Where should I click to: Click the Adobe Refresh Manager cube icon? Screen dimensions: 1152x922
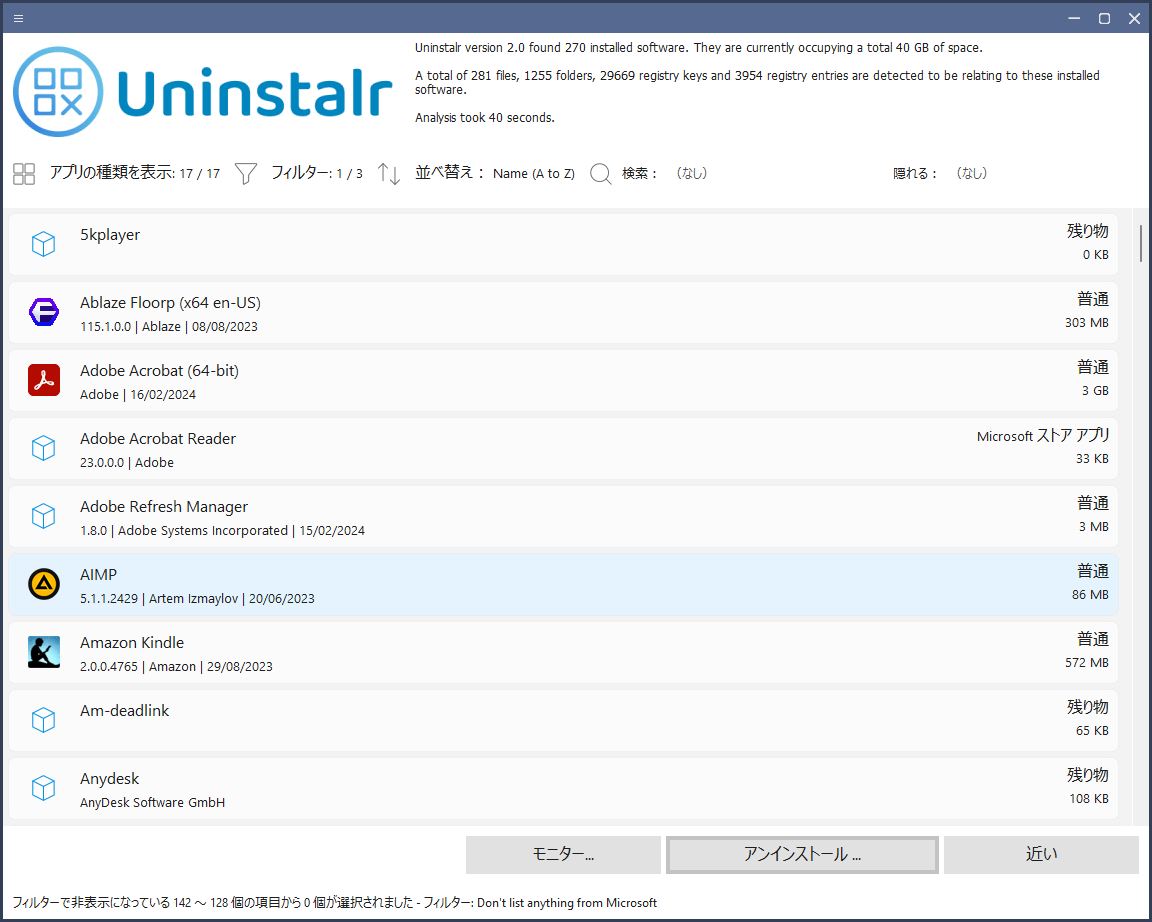43,516
